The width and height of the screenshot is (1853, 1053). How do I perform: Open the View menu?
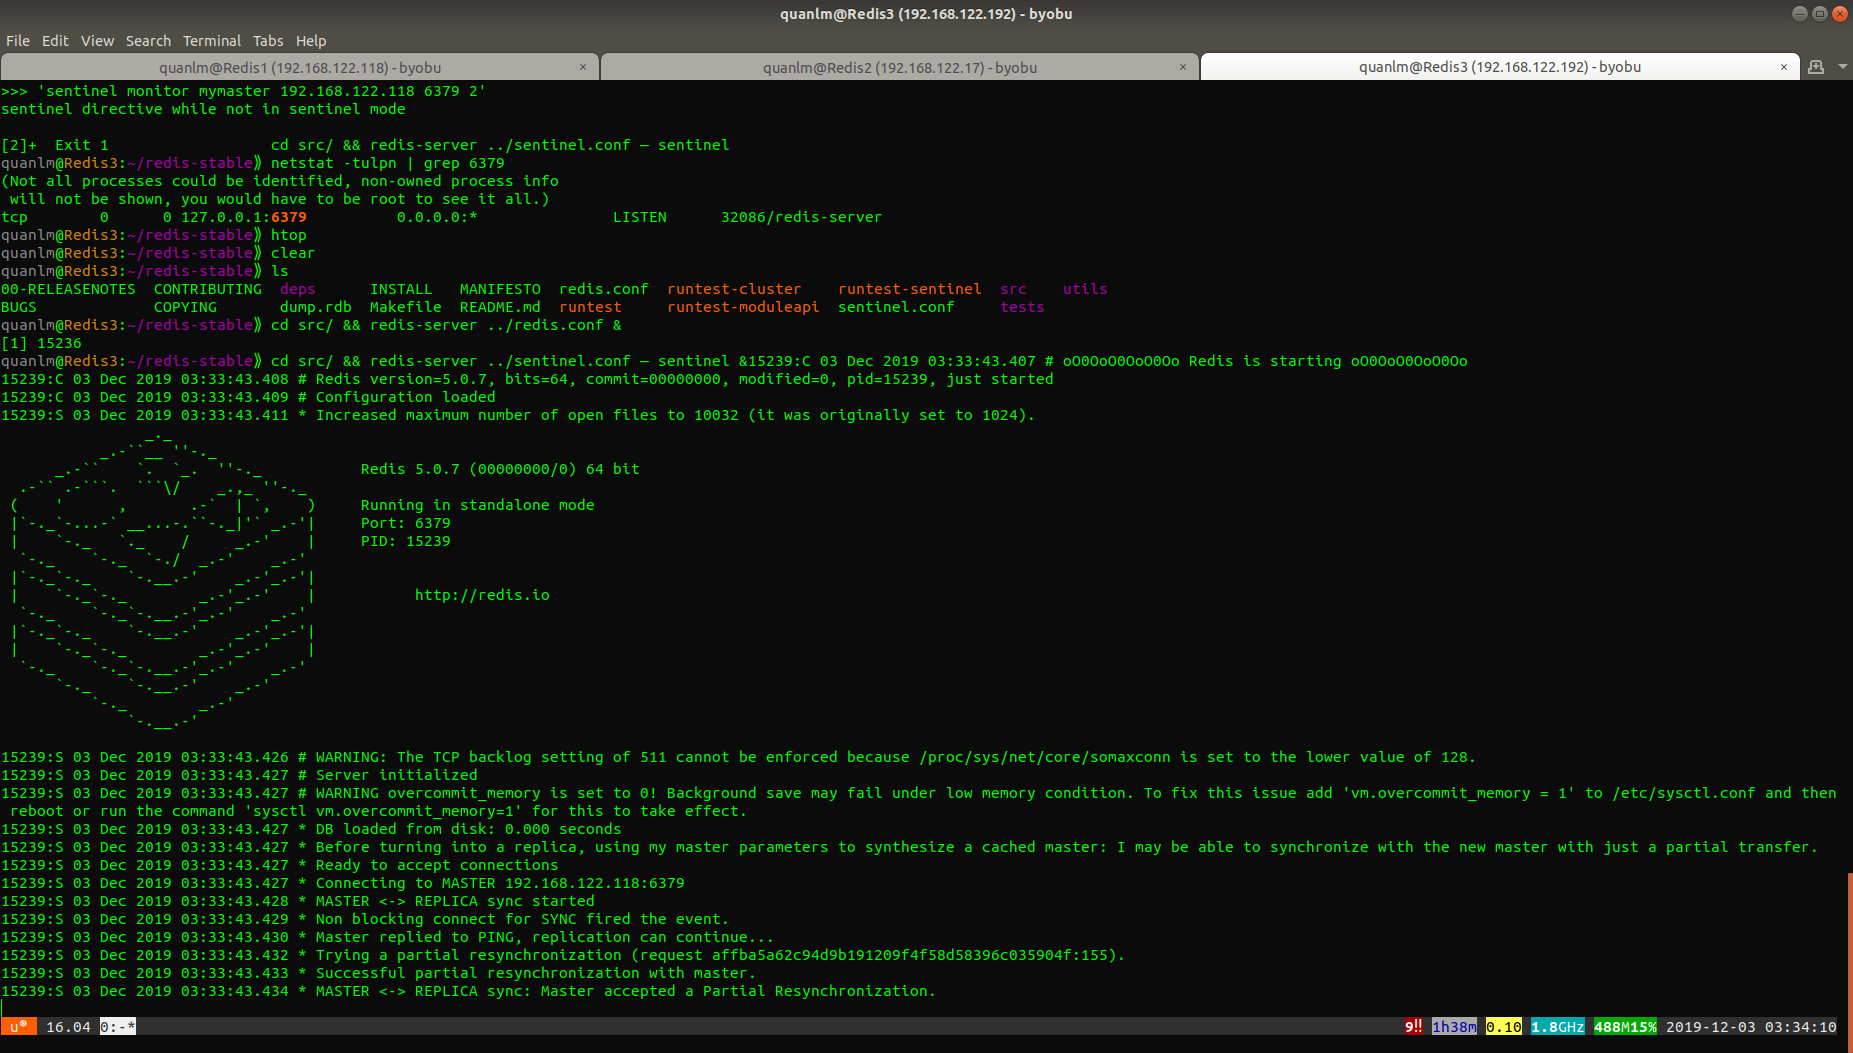97,41
